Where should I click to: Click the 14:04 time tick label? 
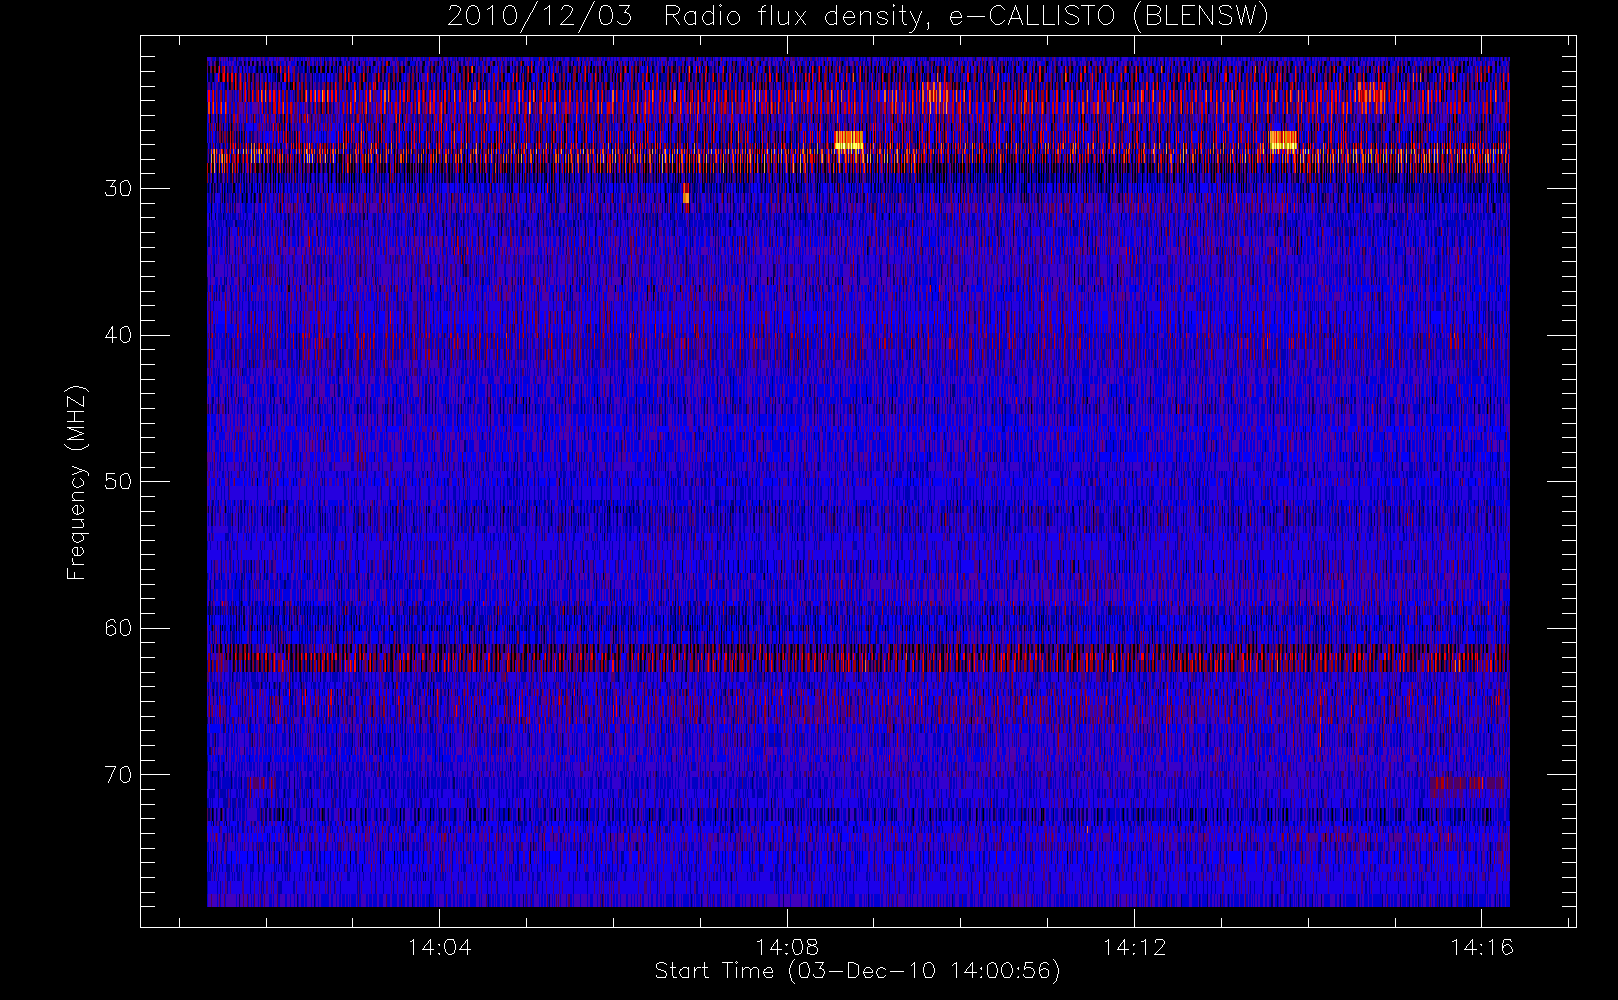439,947
